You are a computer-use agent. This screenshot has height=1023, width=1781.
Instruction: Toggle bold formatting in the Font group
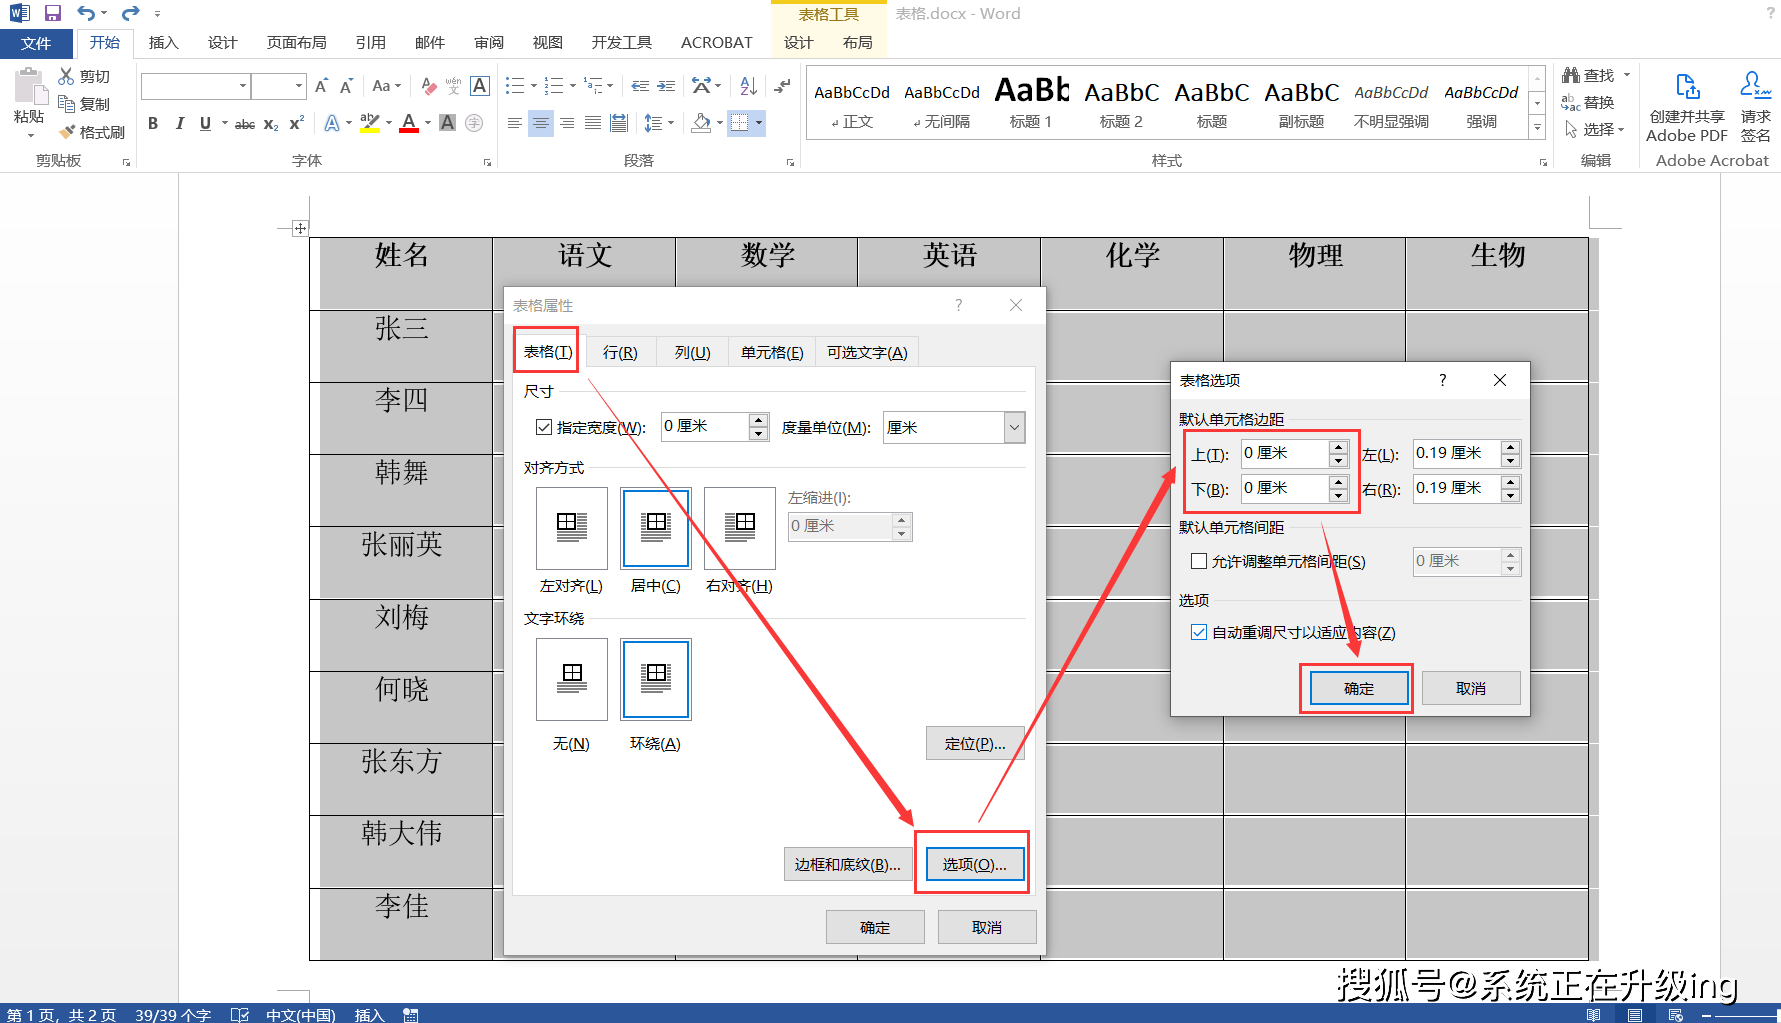click(x=153, y=123)
